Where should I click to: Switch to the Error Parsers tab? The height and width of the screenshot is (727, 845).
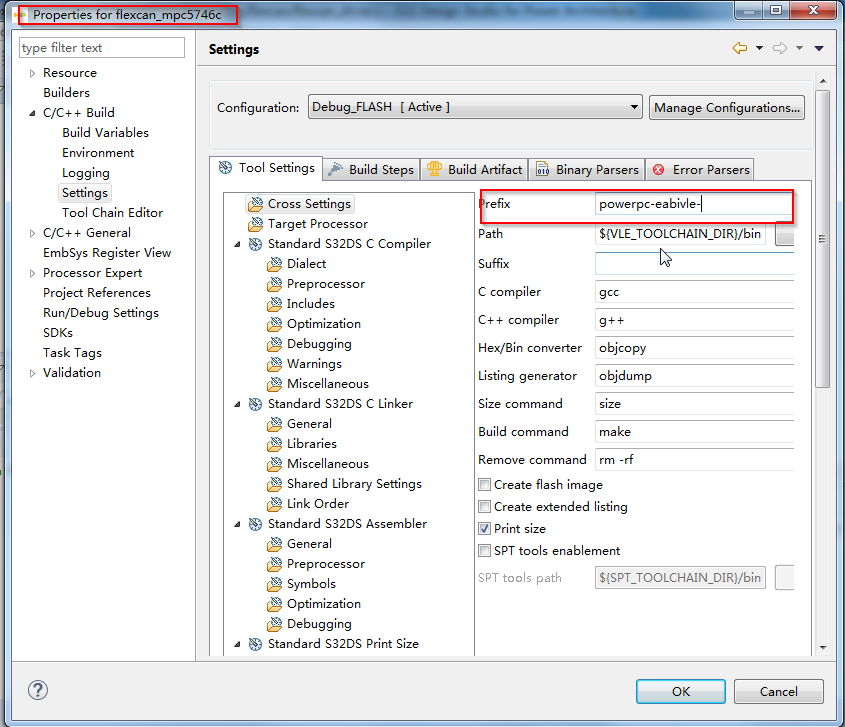[699, 170]
